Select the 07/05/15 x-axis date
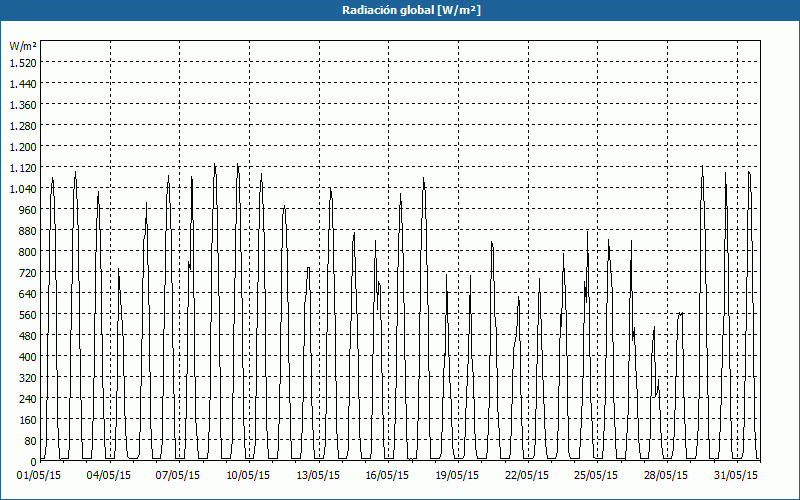The image size is (800, 500). coord(180,475)
